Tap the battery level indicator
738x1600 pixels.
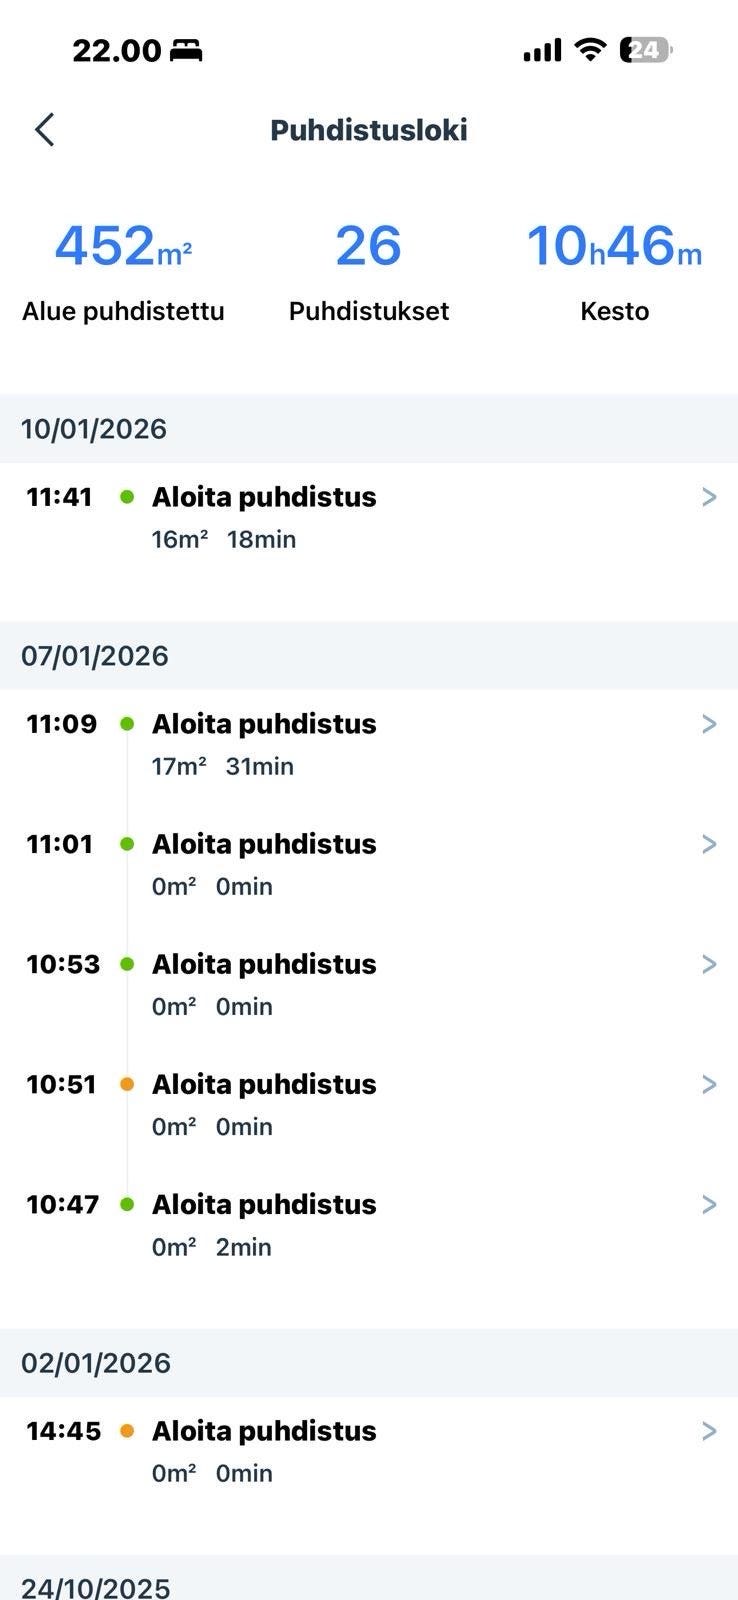pyautogui.click(x=645, y=50)
